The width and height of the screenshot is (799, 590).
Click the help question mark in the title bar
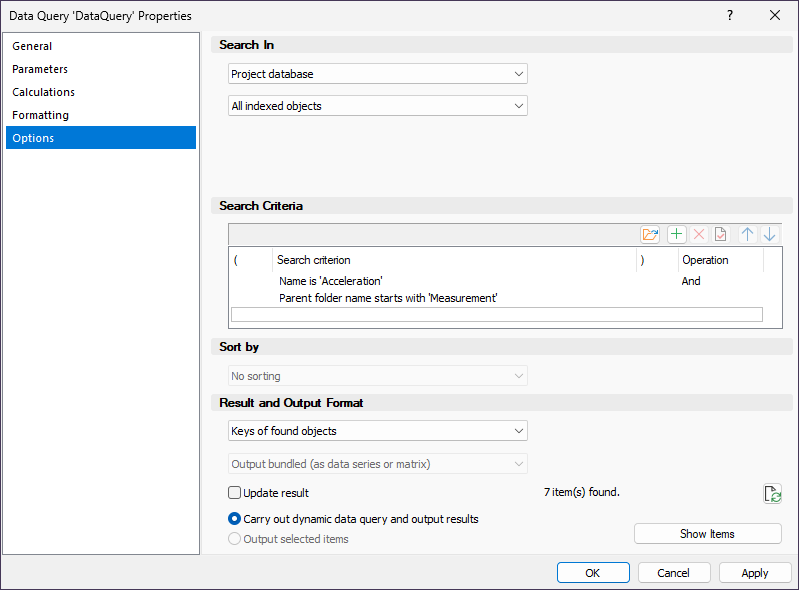click(x=730, y=15)
